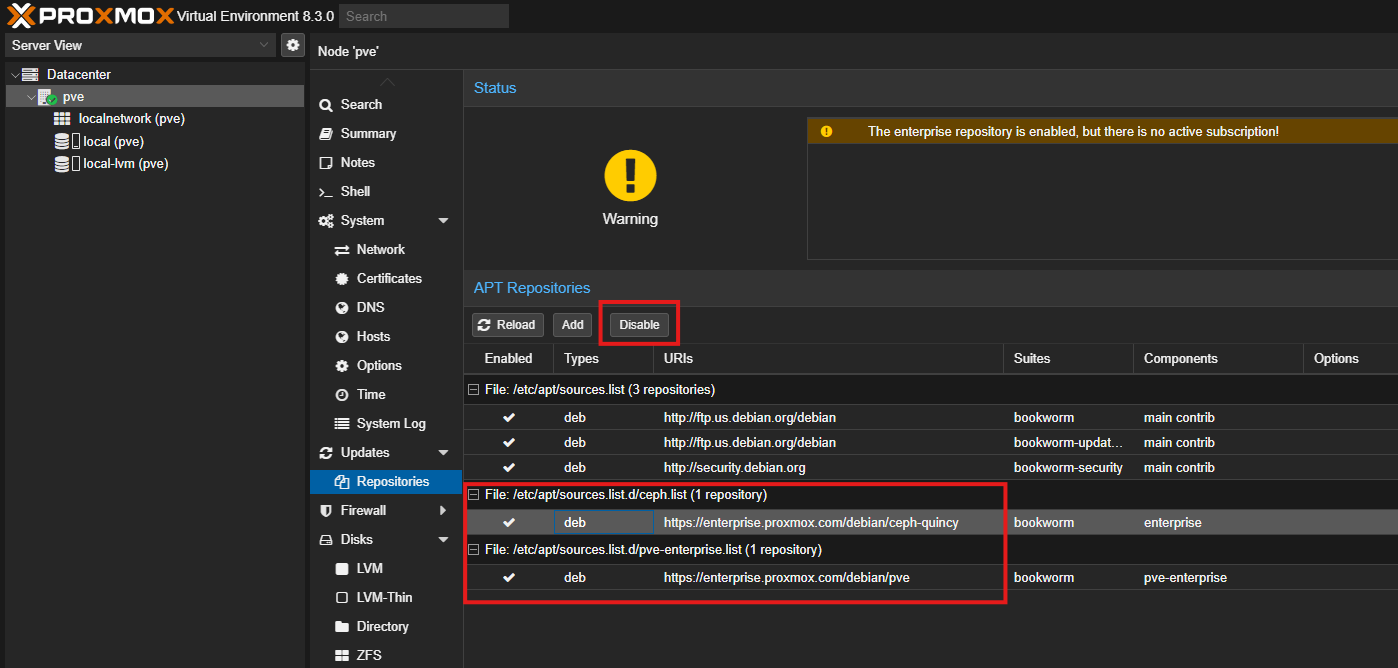Toggle enabled checkmark for ftp.us.debian.org bookworm row

509,418
